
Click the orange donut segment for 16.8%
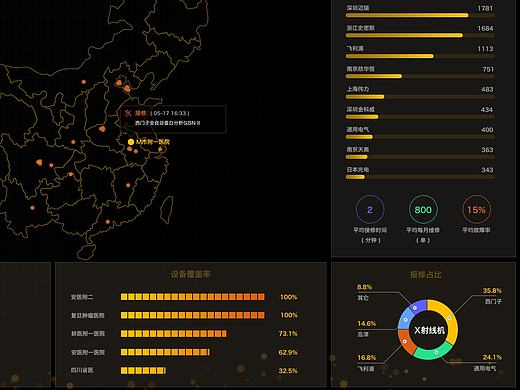coord(405,342)
